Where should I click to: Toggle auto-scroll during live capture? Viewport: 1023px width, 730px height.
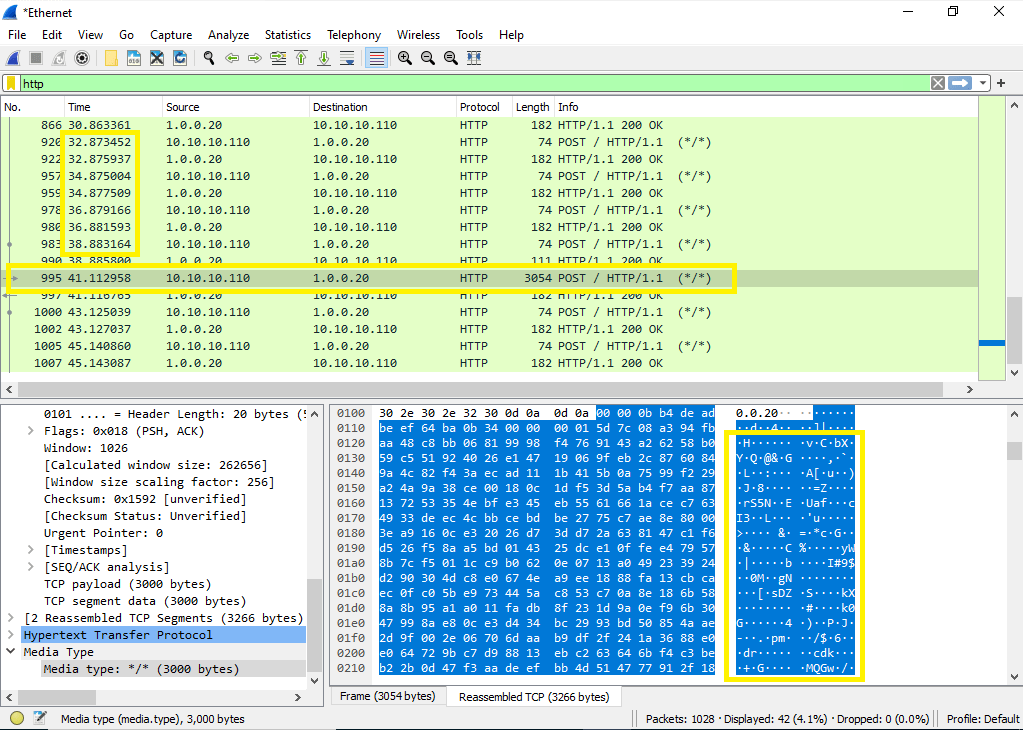tap(347, 58)
